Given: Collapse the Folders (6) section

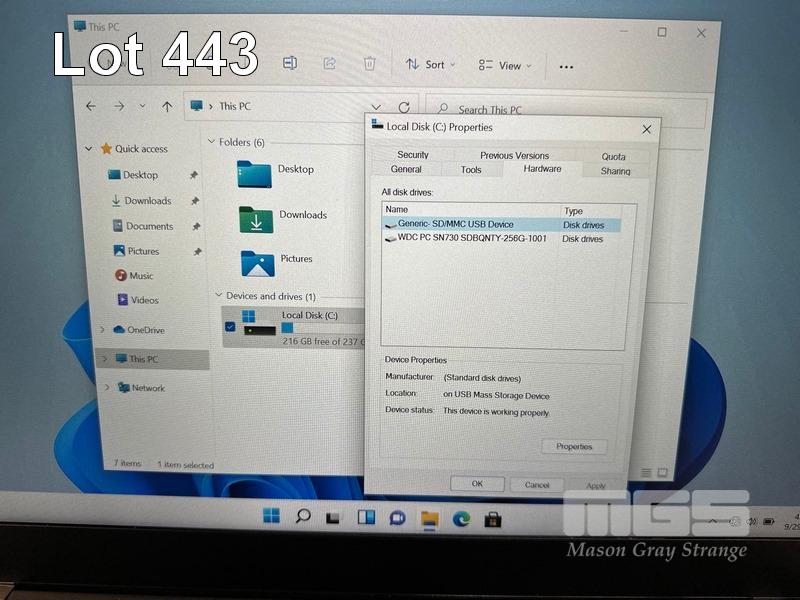Looking at the screenshot, I should (x=210, y=143).
